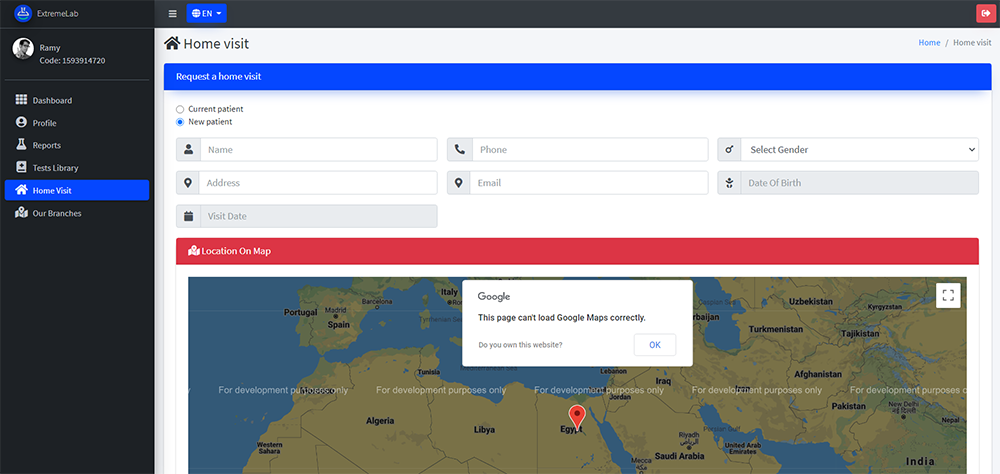Click the Date Of Birth field
This screenshot has height=474, width=1000.
pos(858,183)
